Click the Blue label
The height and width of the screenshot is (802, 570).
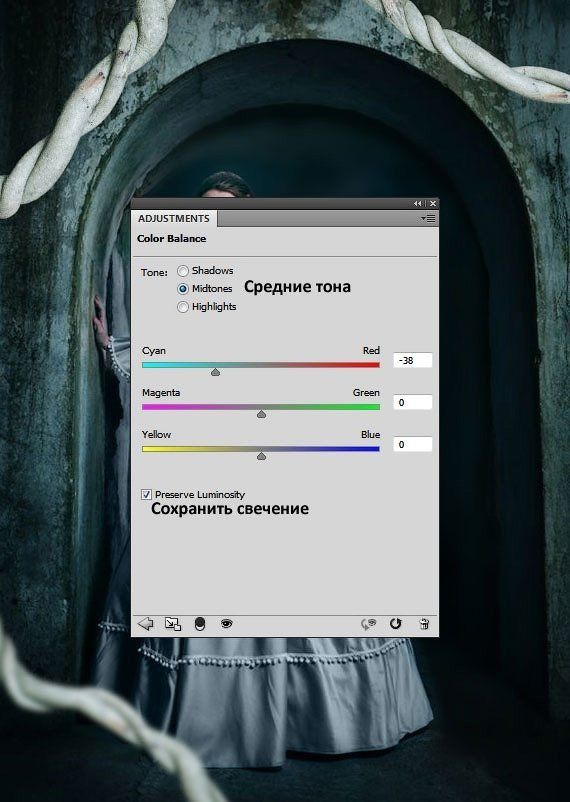370,434
